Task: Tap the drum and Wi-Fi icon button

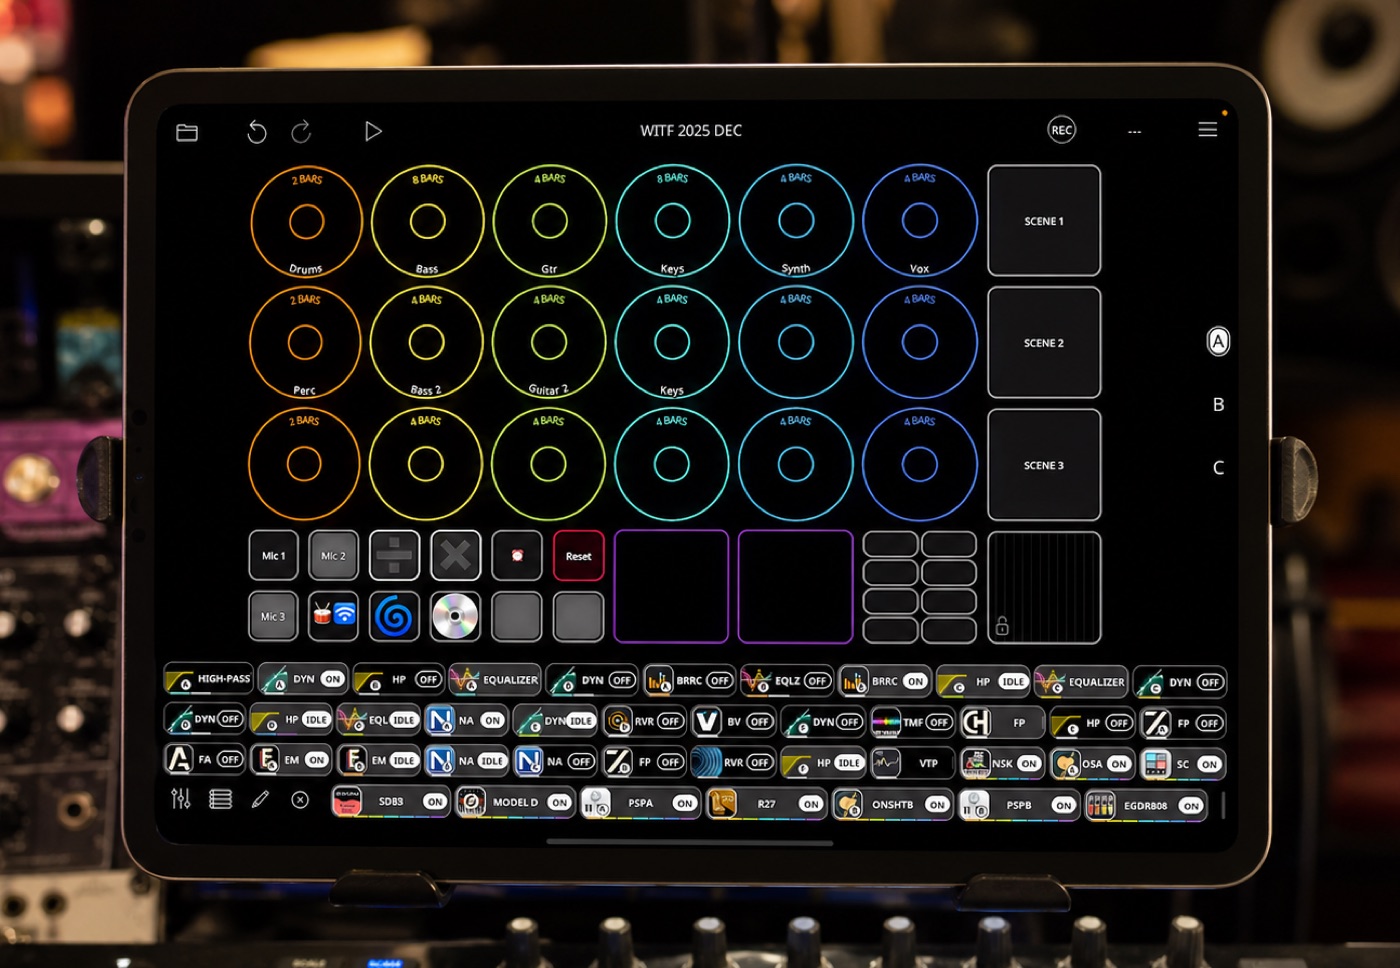Action: tap(333, 616)
